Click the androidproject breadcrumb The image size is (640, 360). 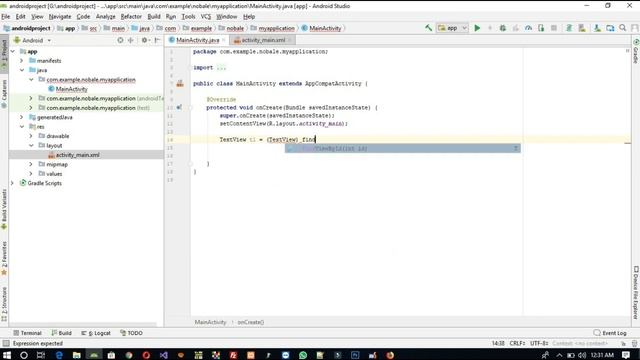coord(27,28)
